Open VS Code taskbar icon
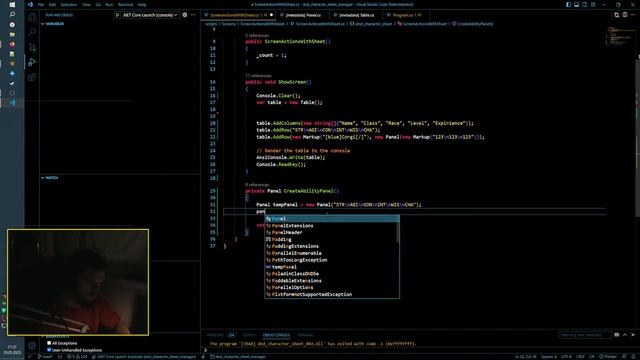This screenshot has height=360, width=640. pos(12,103)
